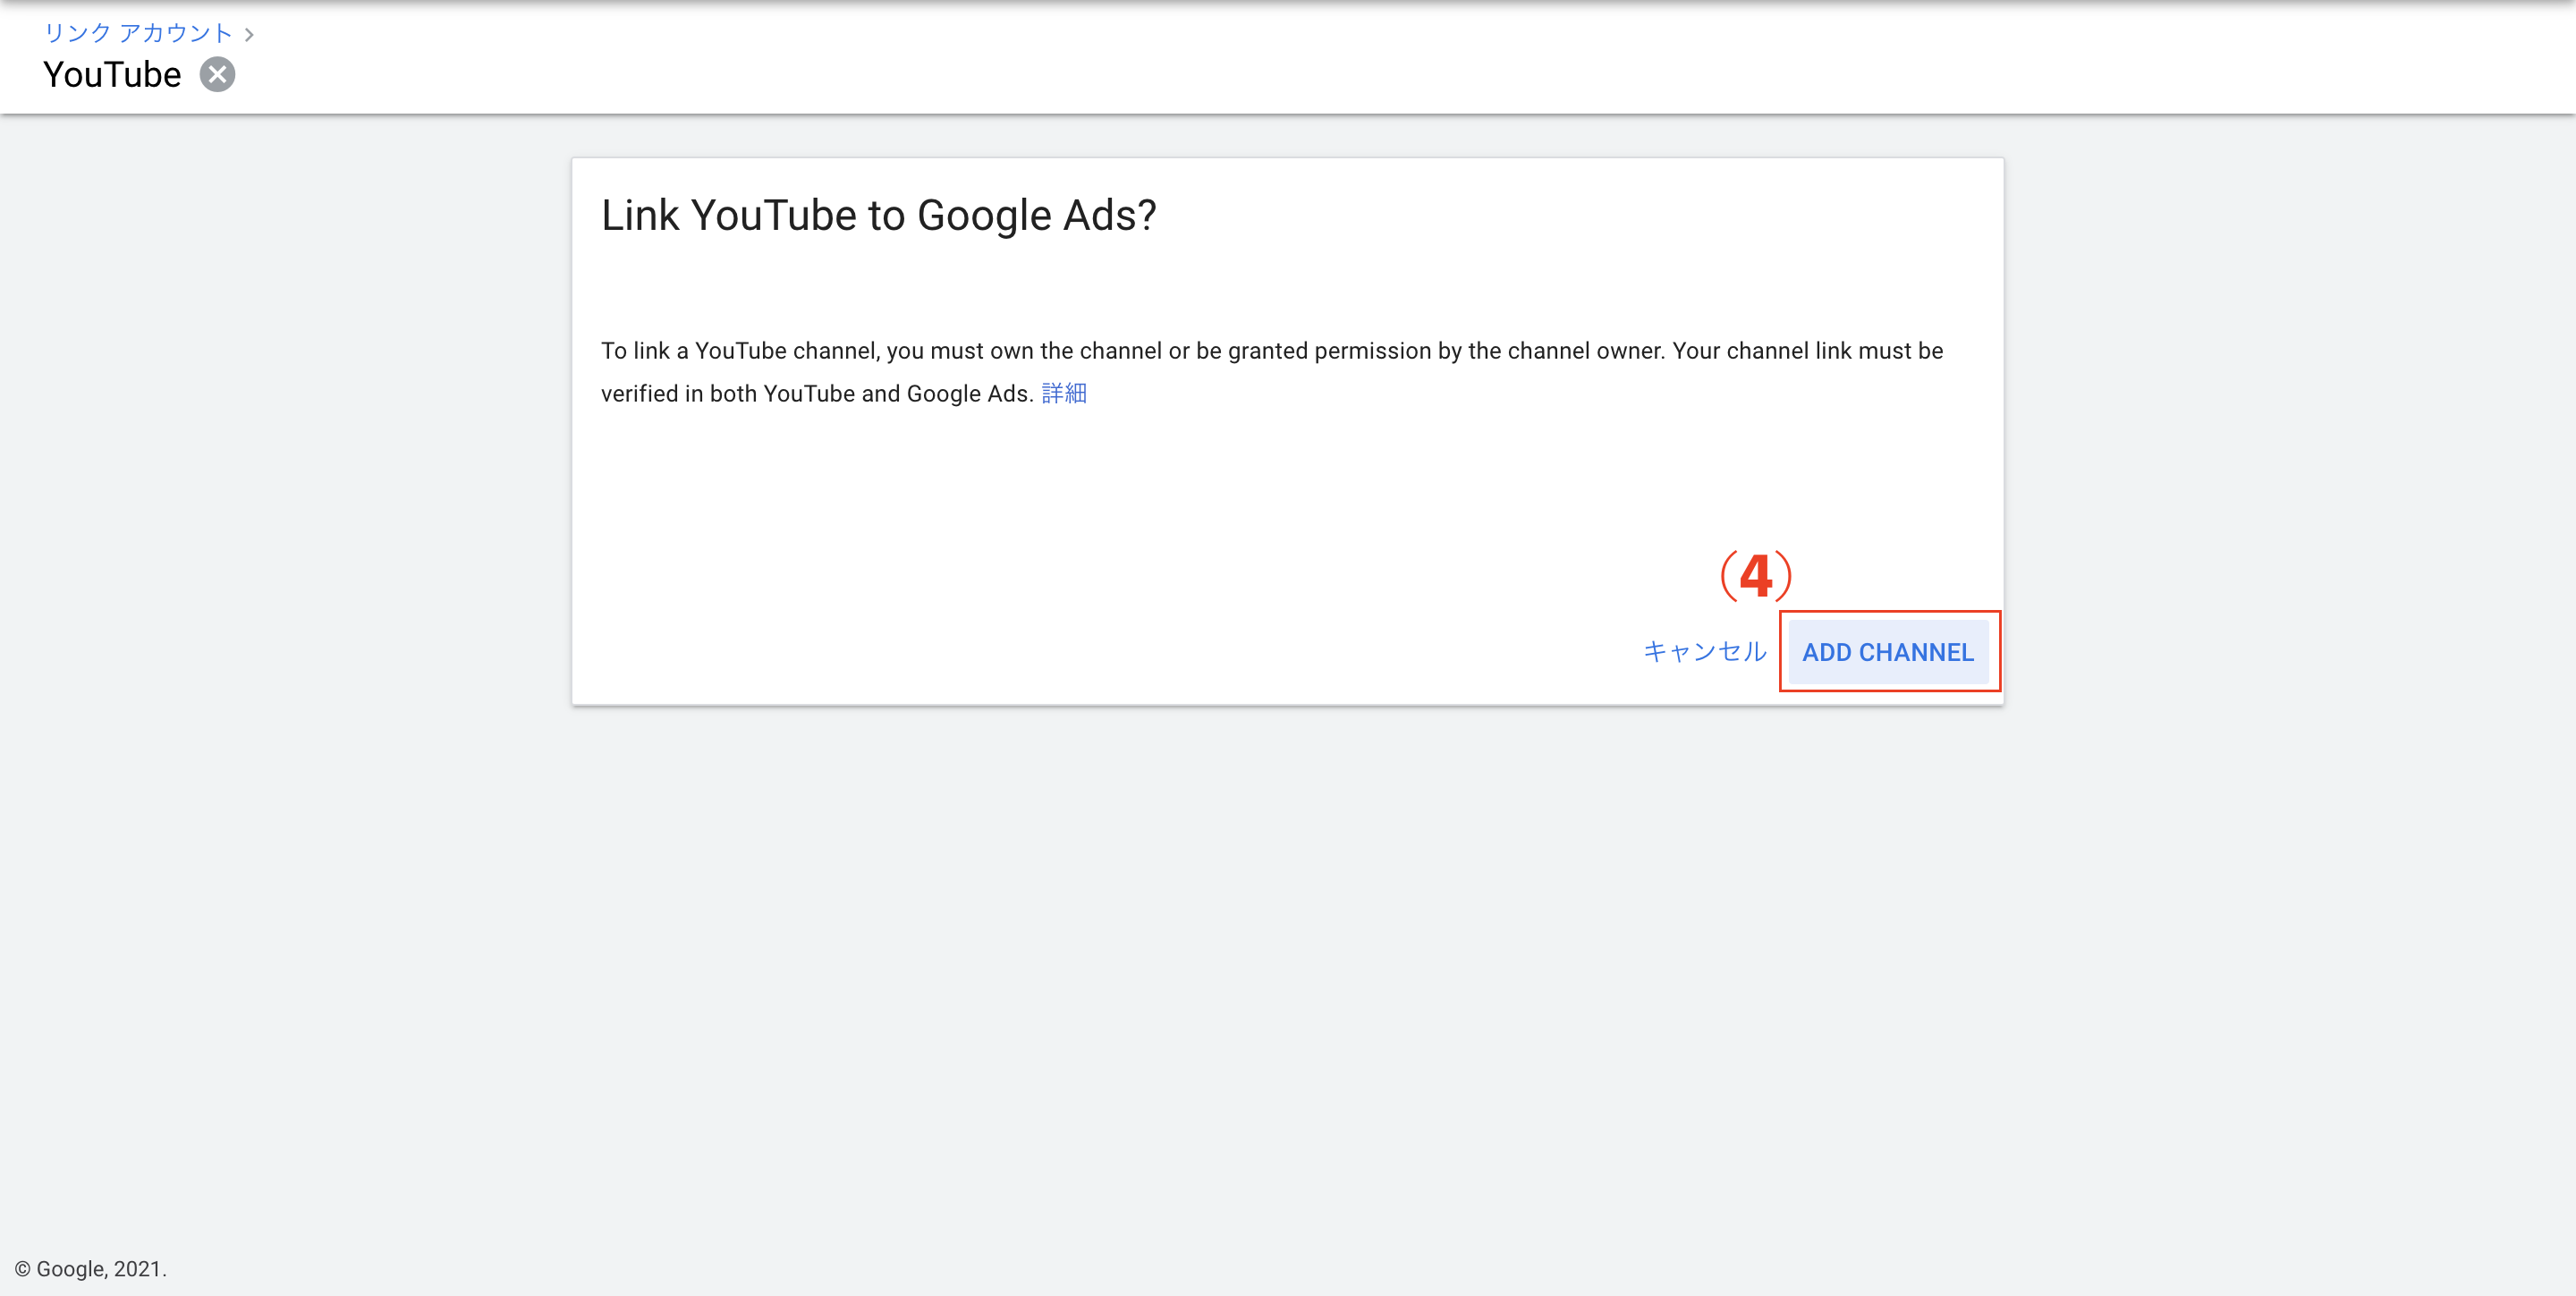Click the X icon beside YouTube title
The width and height of the screenshot is (2576, 1296).
(217, 75)
